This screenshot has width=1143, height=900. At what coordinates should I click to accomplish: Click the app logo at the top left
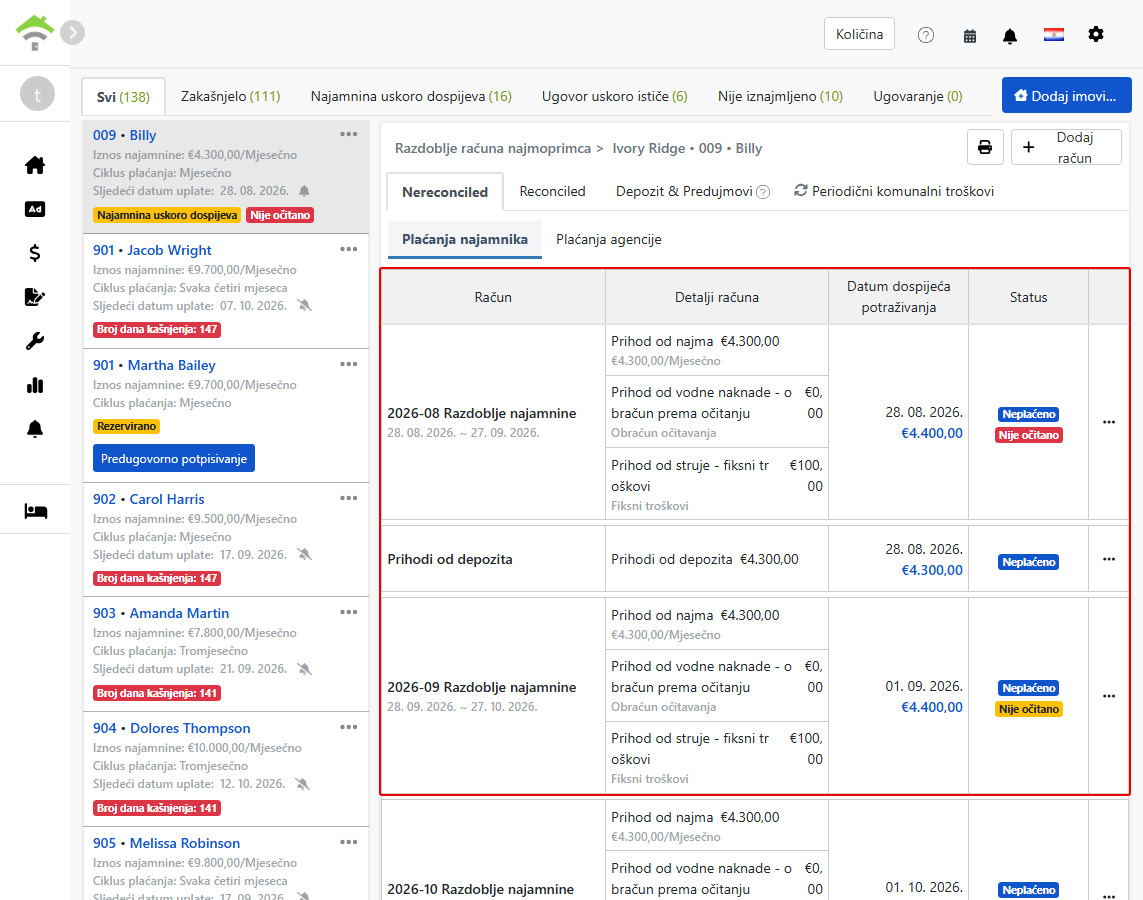(34, 33)
